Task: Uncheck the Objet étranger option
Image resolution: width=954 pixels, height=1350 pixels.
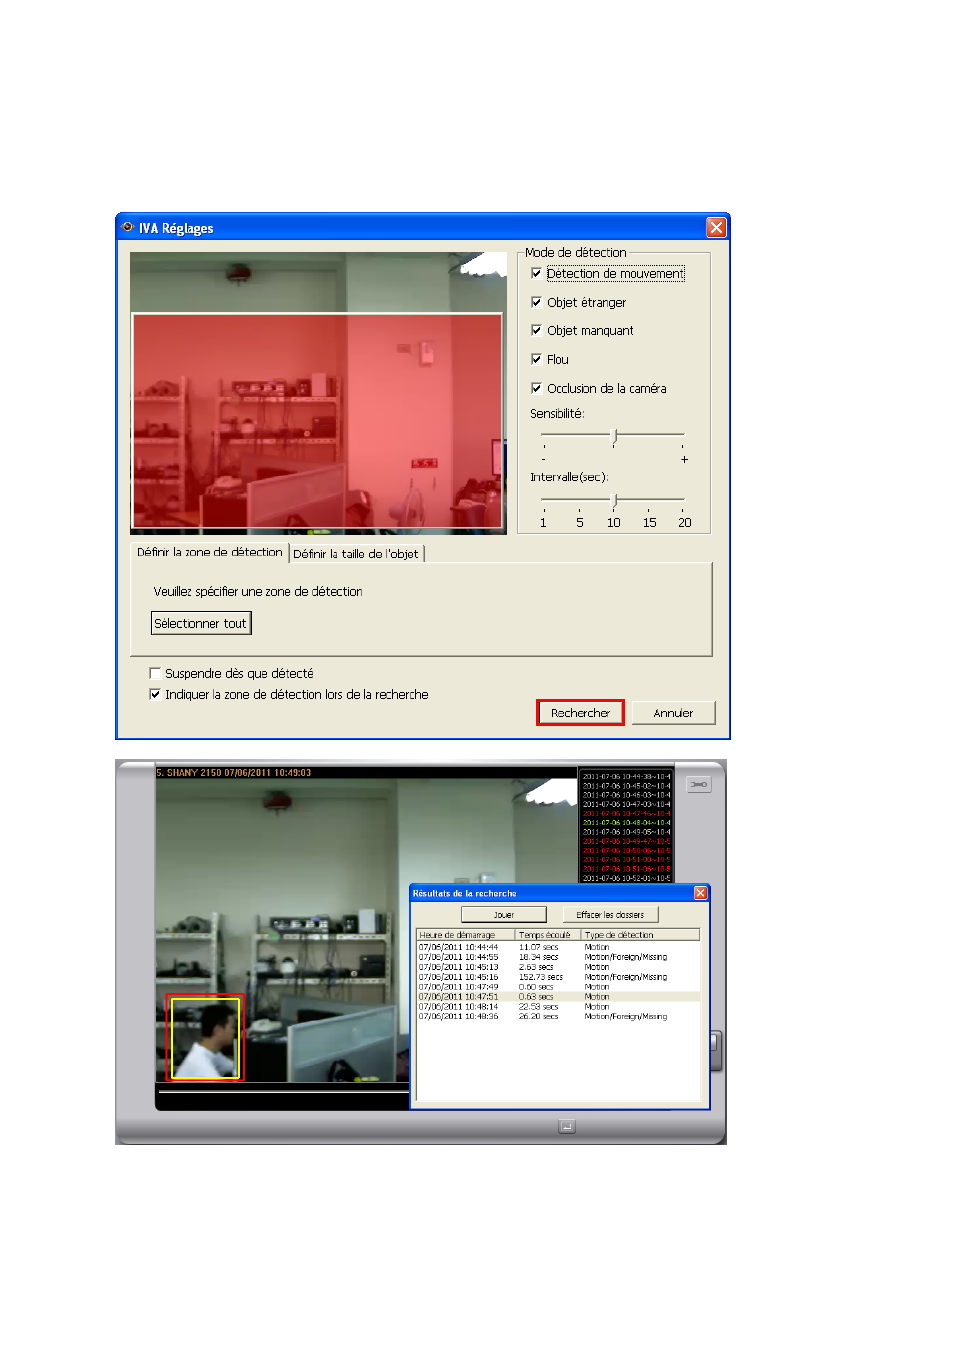Action: point(536,302)
